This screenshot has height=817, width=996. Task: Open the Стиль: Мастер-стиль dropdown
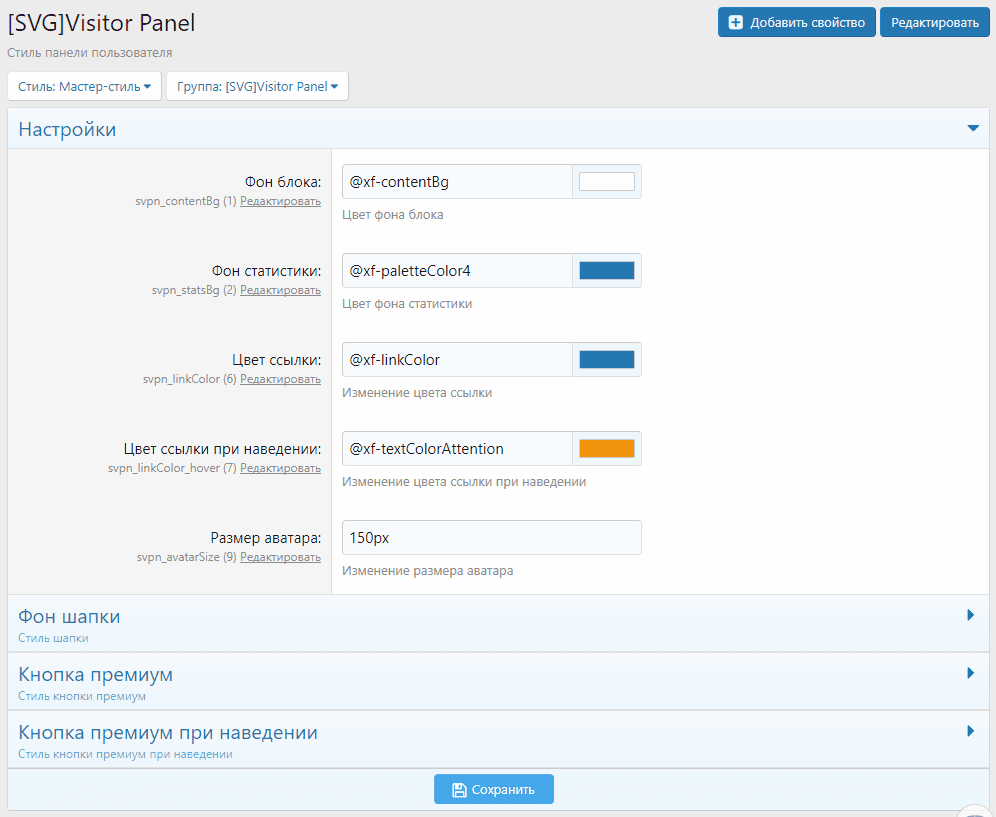pyautogui.click(x=84, y=87)
